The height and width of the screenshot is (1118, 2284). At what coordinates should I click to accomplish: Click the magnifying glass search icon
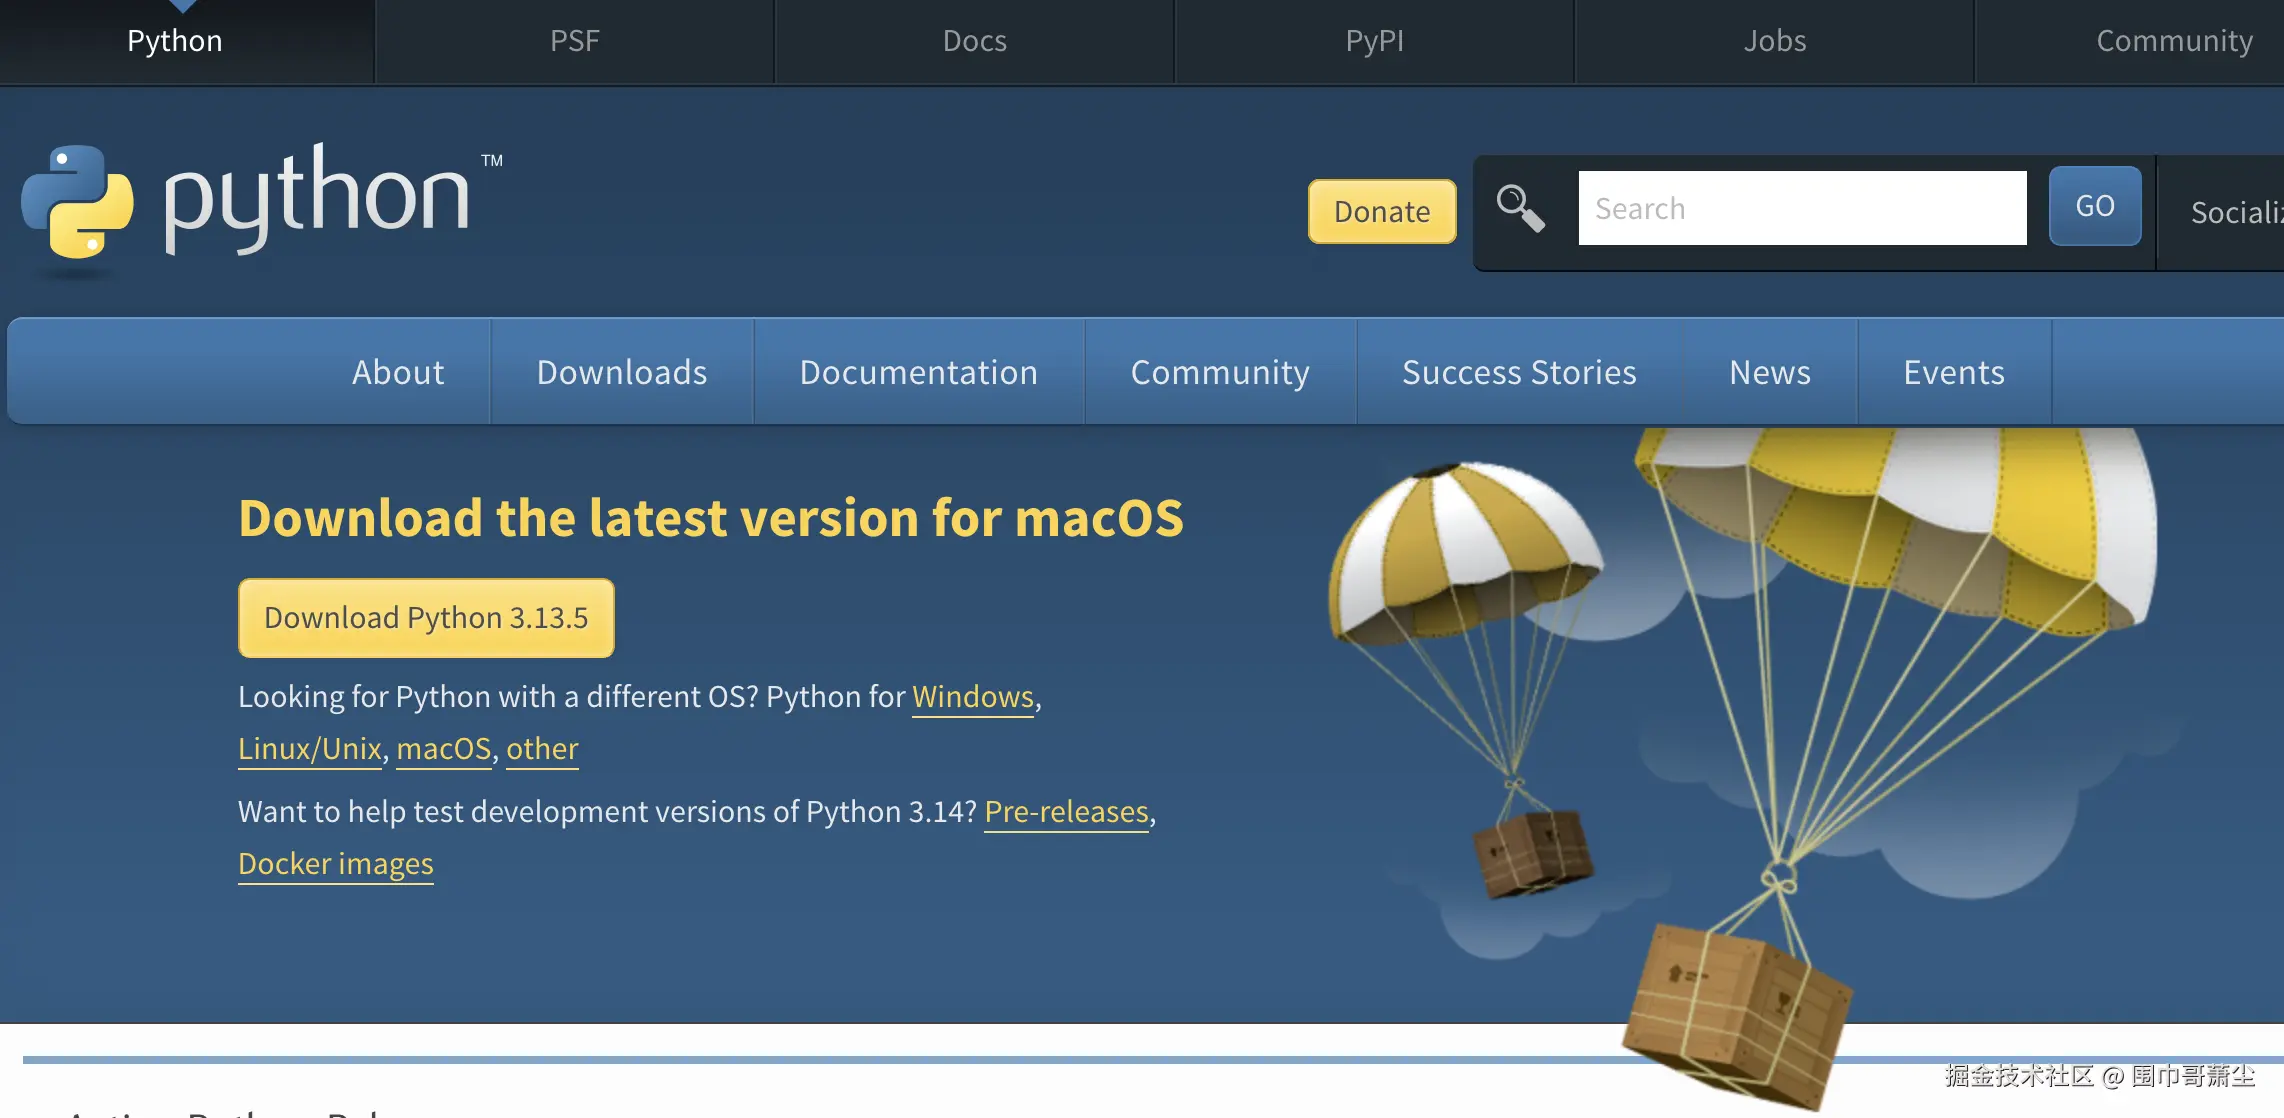(1520, 209)
